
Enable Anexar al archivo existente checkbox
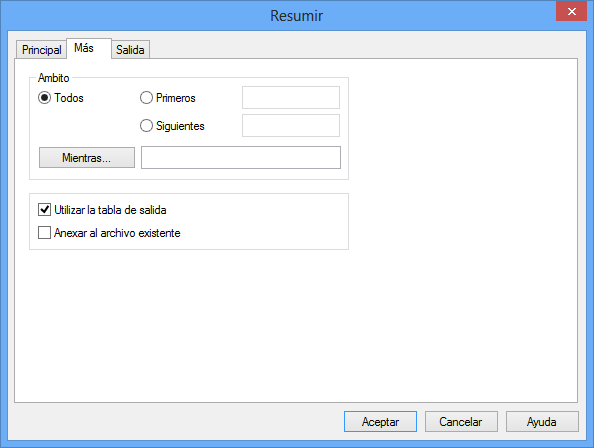pos(44,233)
